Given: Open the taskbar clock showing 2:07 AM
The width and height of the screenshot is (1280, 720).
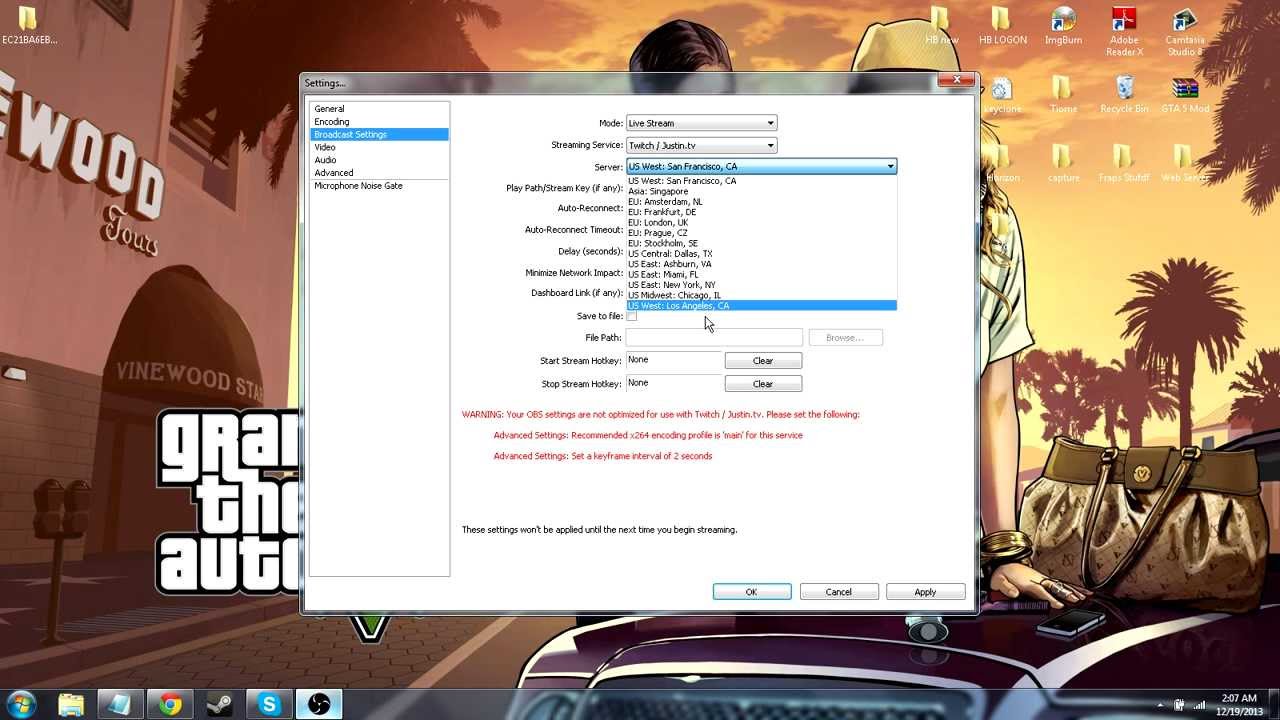Looking at the screenshot, I should pos(1237,704).
